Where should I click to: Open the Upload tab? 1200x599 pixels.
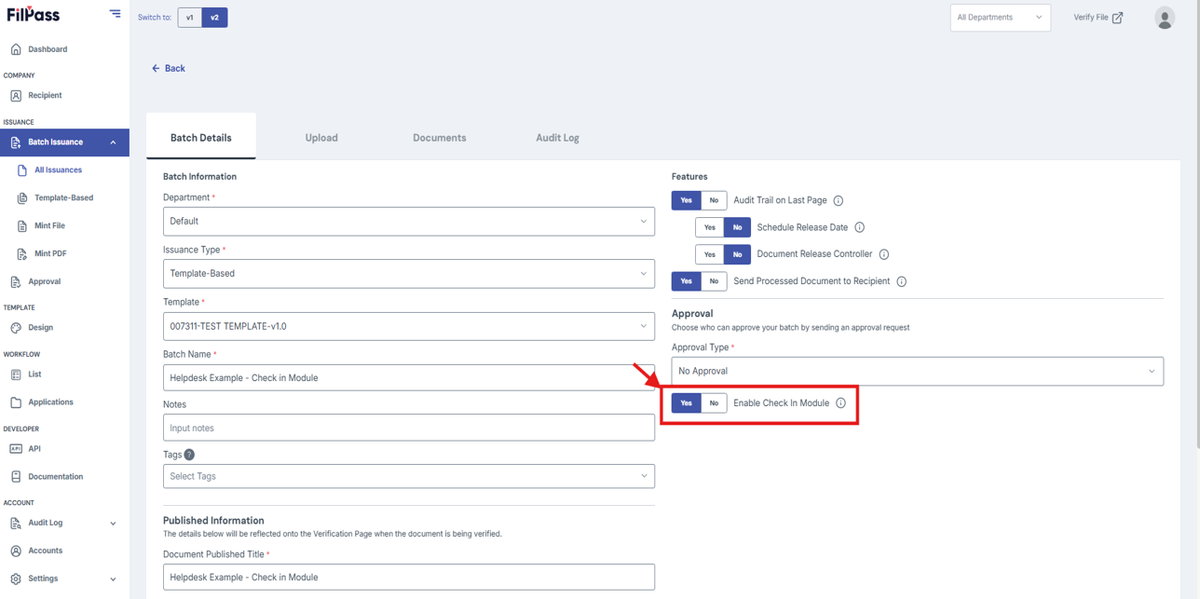[321, 137]
